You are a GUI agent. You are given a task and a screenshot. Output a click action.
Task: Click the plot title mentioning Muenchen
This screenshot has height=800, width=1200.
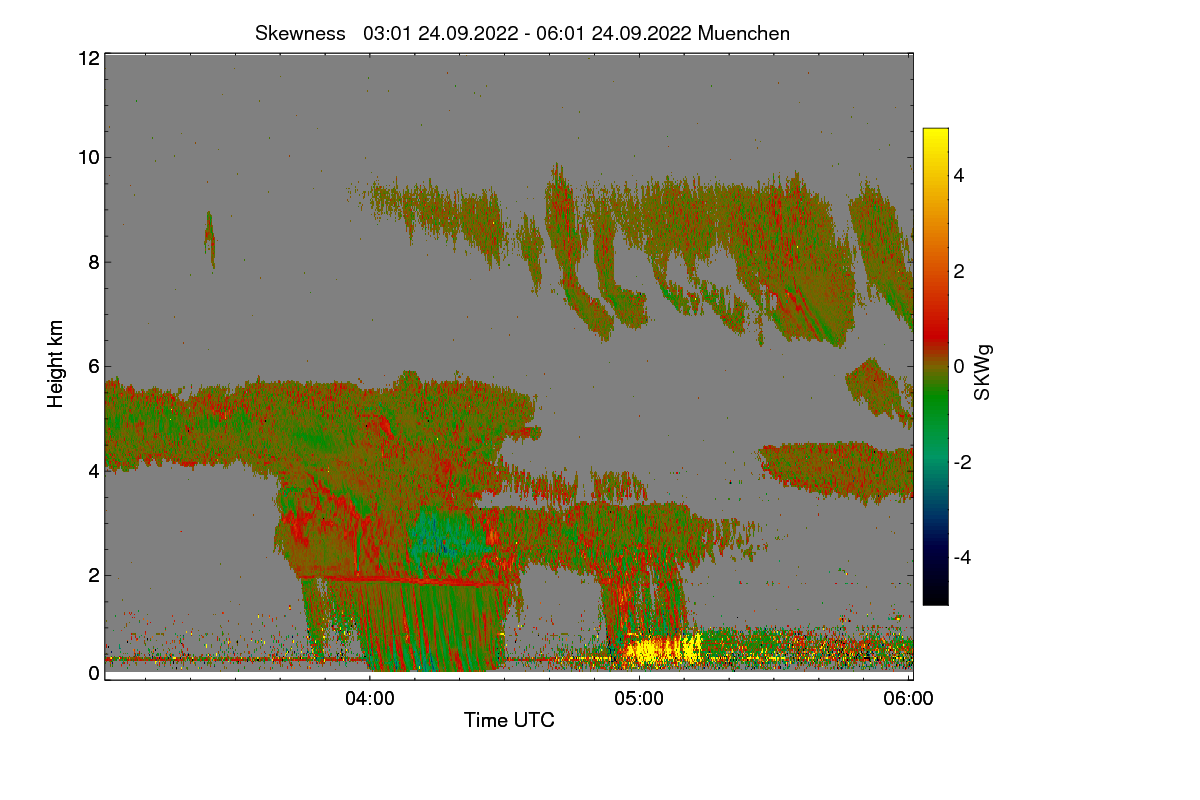pos(522,33)
